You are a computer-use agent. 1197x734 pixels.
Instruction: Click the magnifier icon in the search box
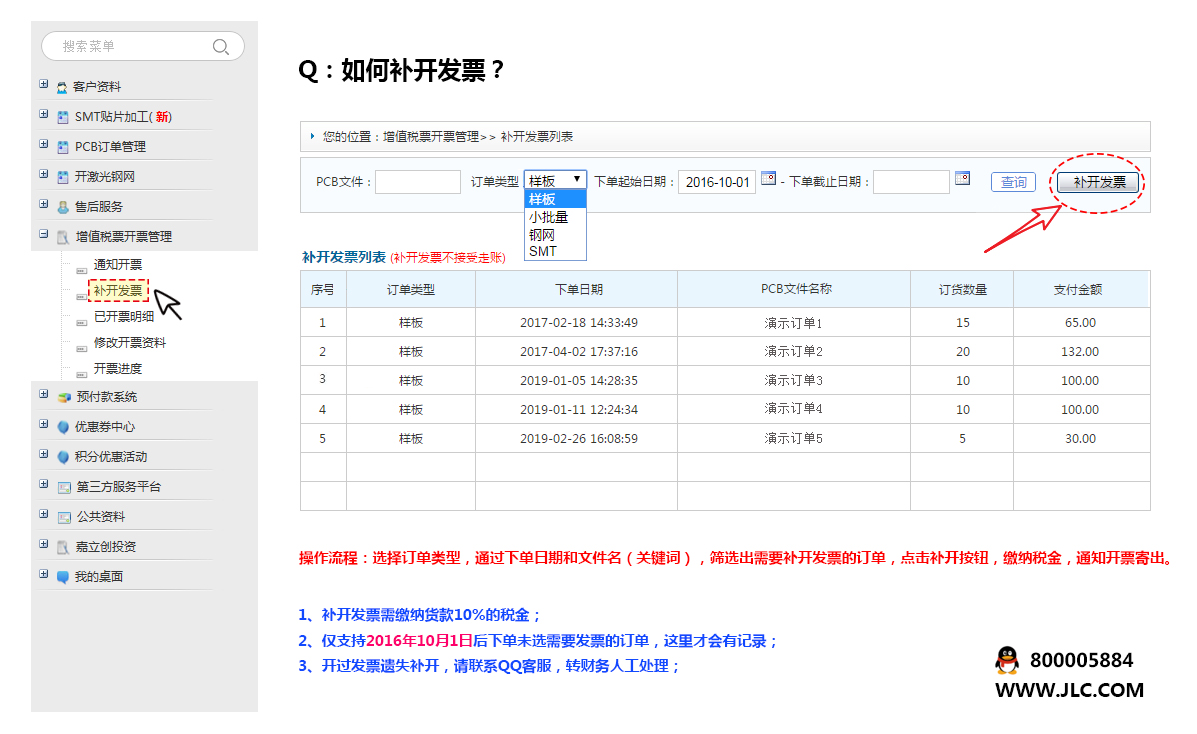pos(220,46)
